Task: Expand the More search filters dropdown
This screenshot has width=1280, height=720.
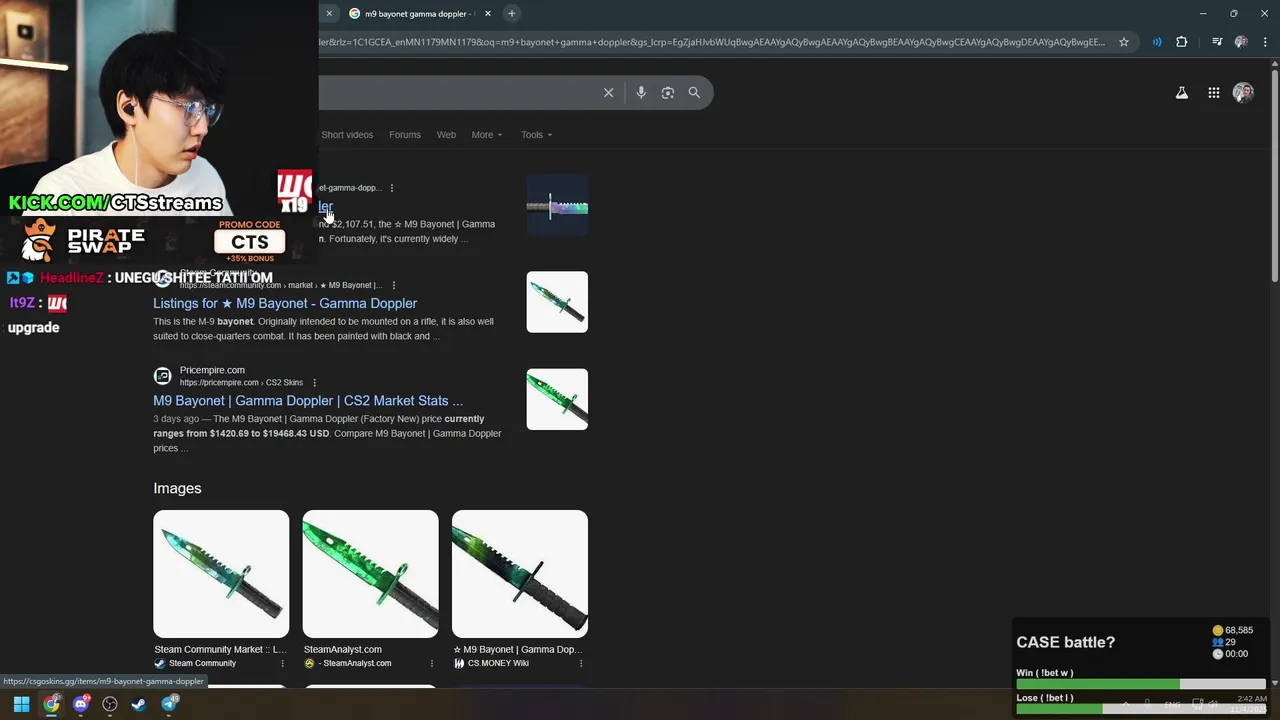Action: (x=487, y=135)
